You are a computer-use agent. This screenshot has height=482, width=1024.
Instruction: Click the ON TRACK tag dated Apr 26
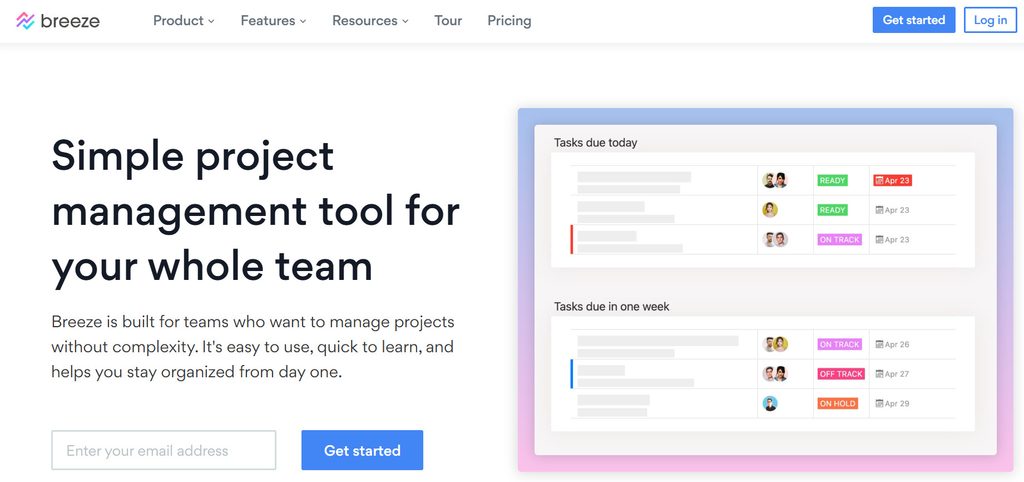click(x=839, y=344)
